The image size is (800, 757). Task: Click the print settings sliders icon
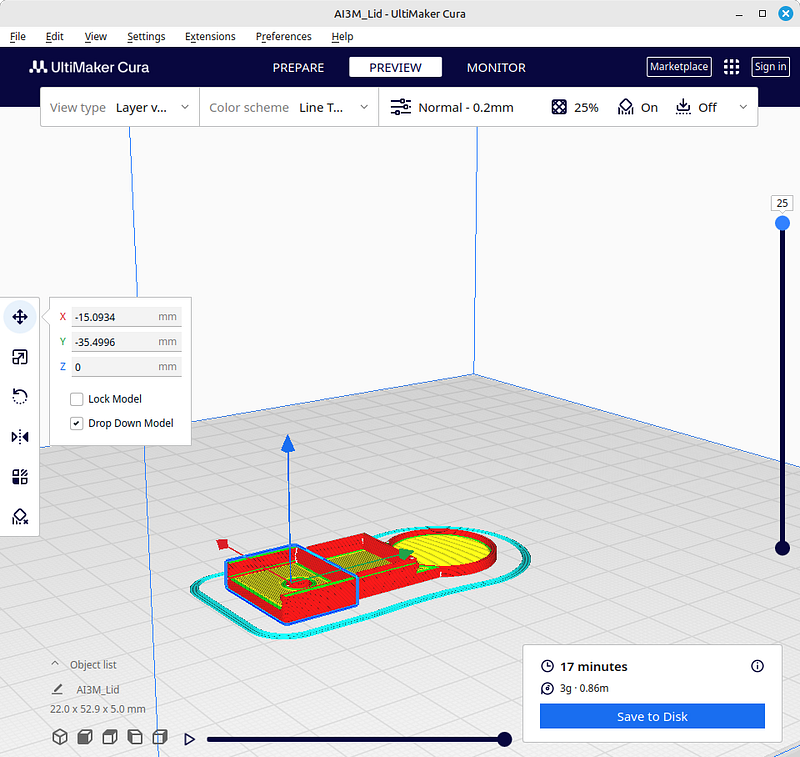(401, 107)
